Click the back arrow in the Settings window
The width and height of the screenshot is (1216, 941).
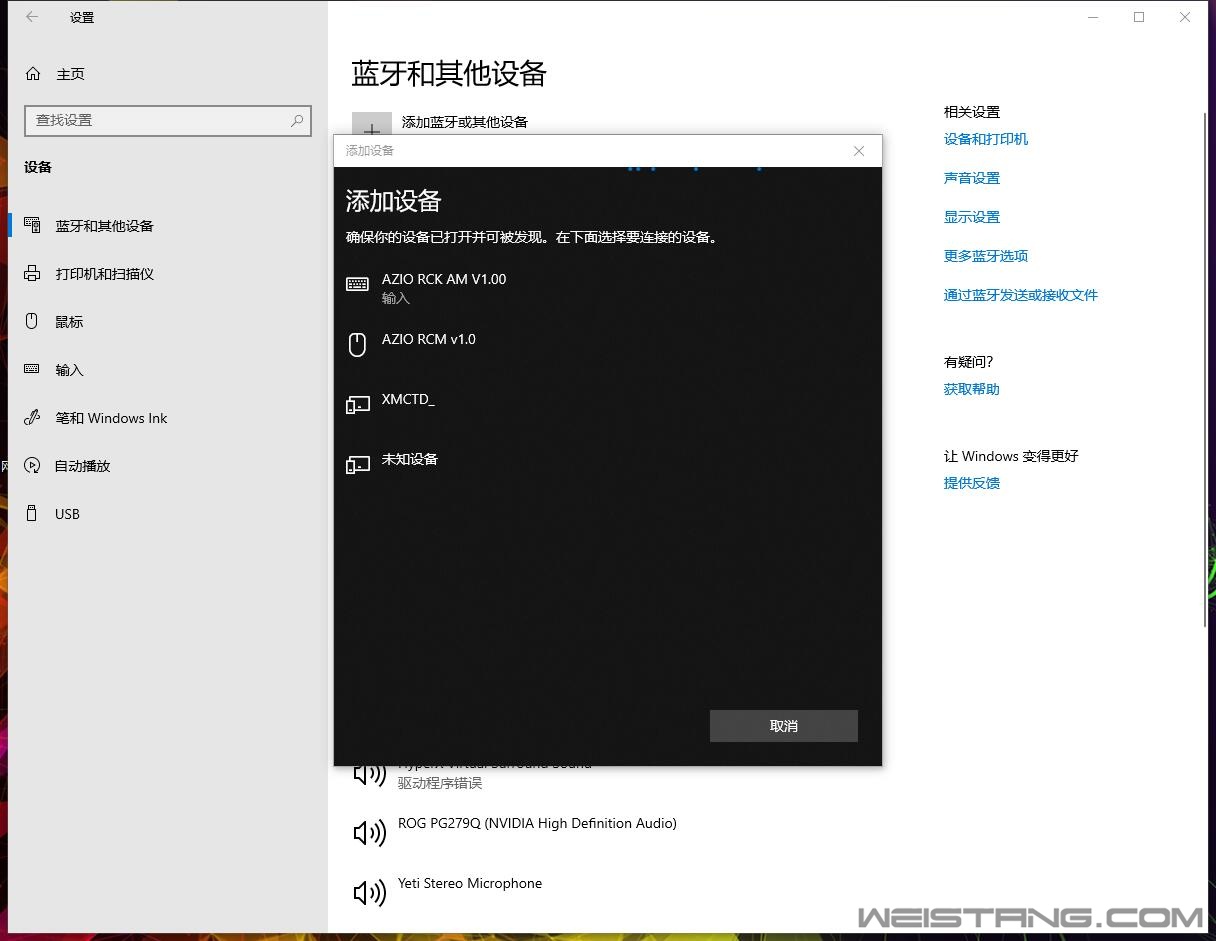32,17
